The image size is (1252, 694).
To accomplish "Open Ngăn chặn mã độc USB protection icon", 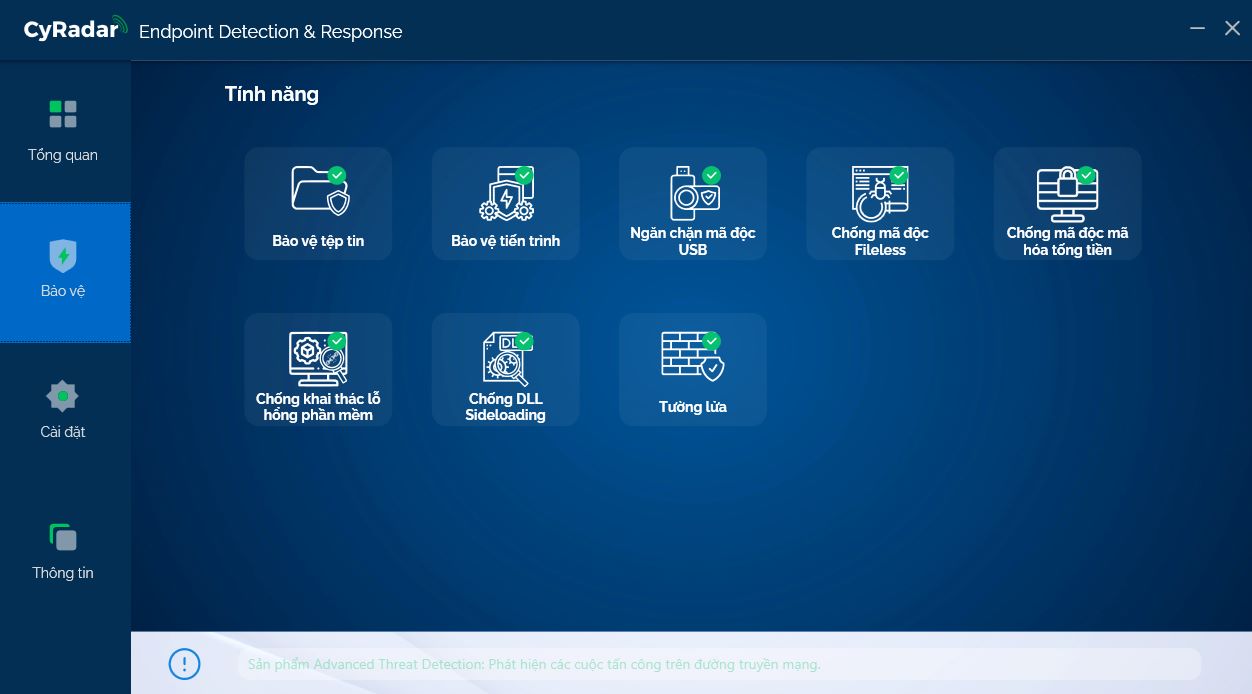I will point(692,190).
